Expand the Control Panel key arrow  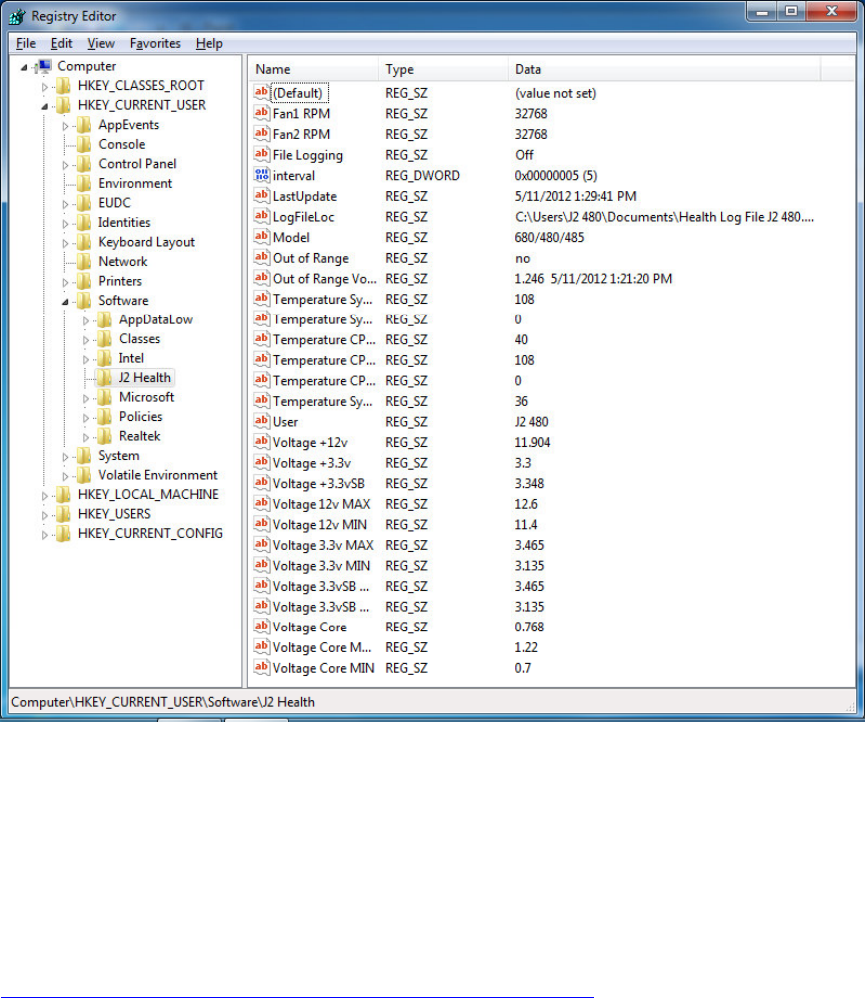point(65,165)
